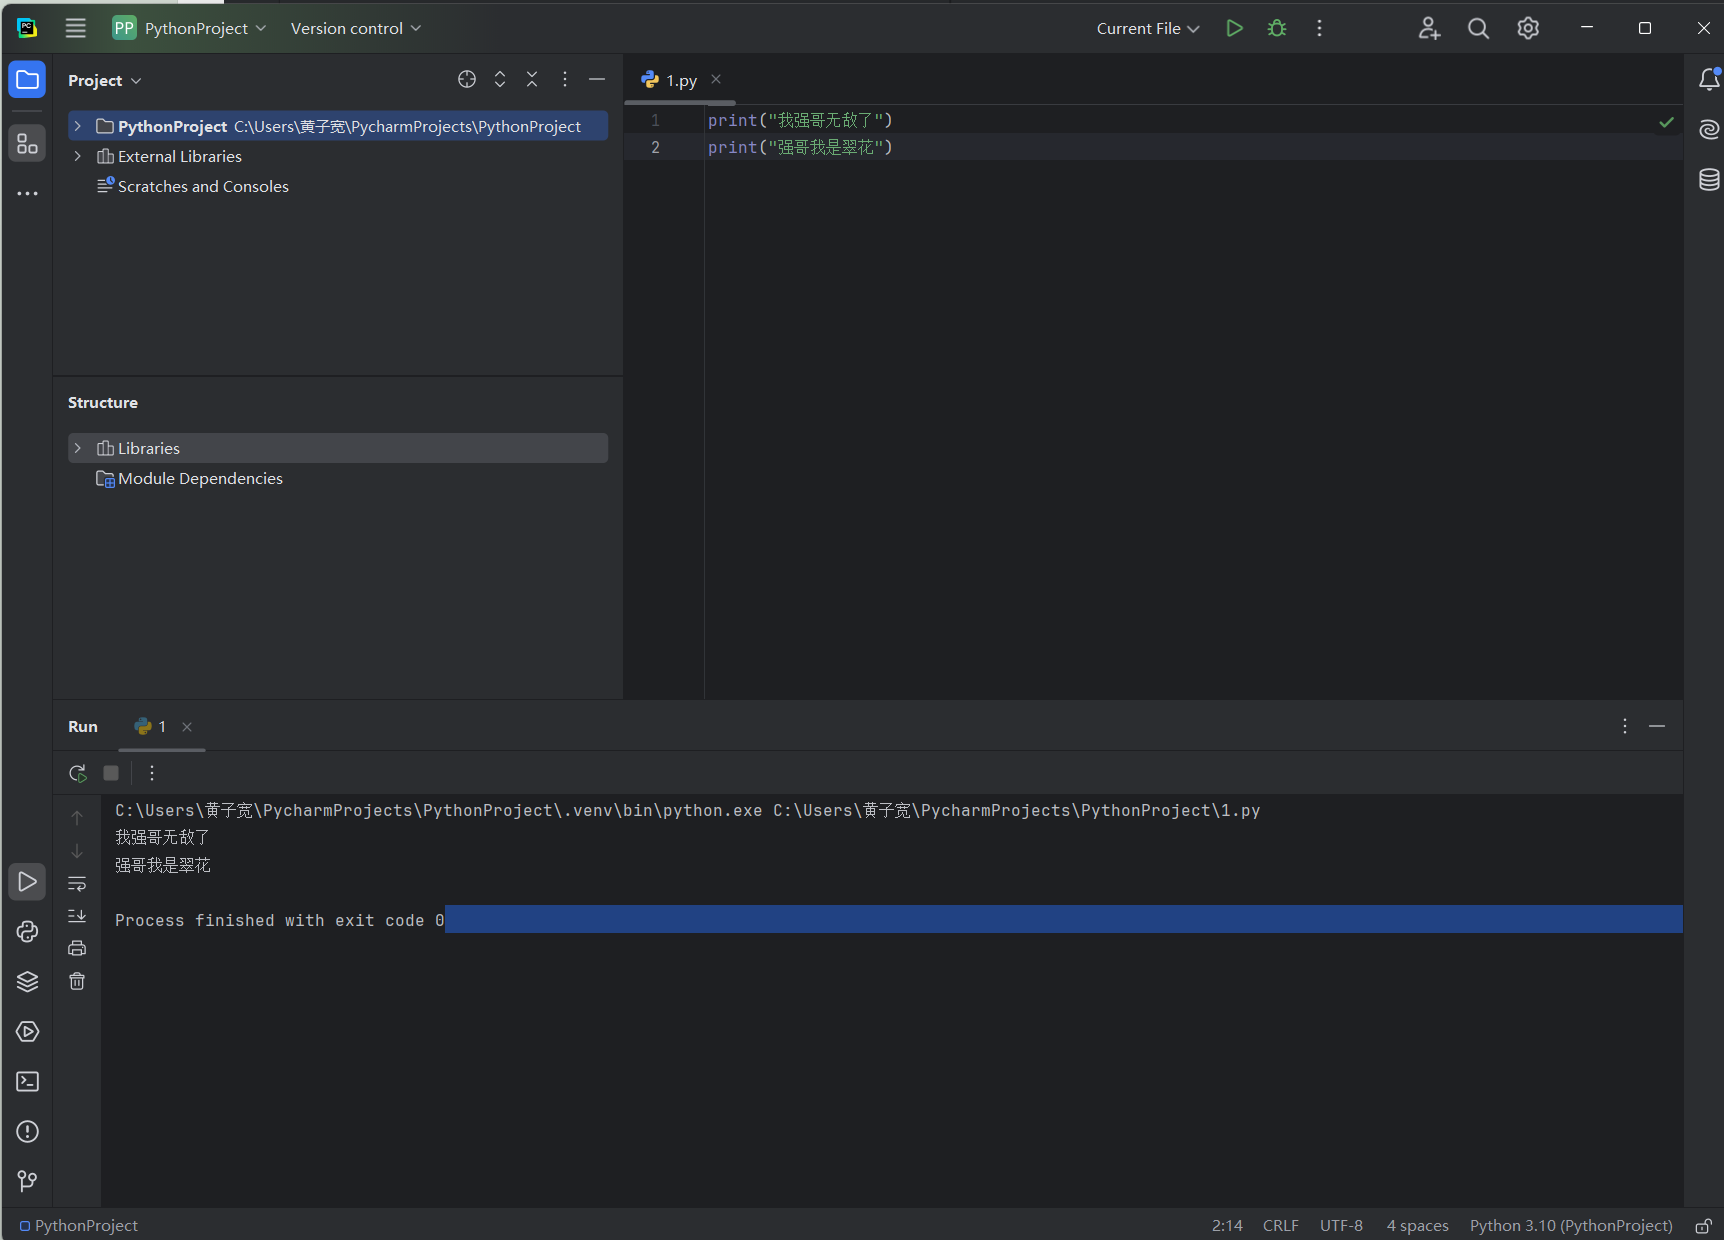The width and height of the screenshot is (1724, 1240).
Task: Click the green inspections checkmark in editor
Action: coord(1666,122)
